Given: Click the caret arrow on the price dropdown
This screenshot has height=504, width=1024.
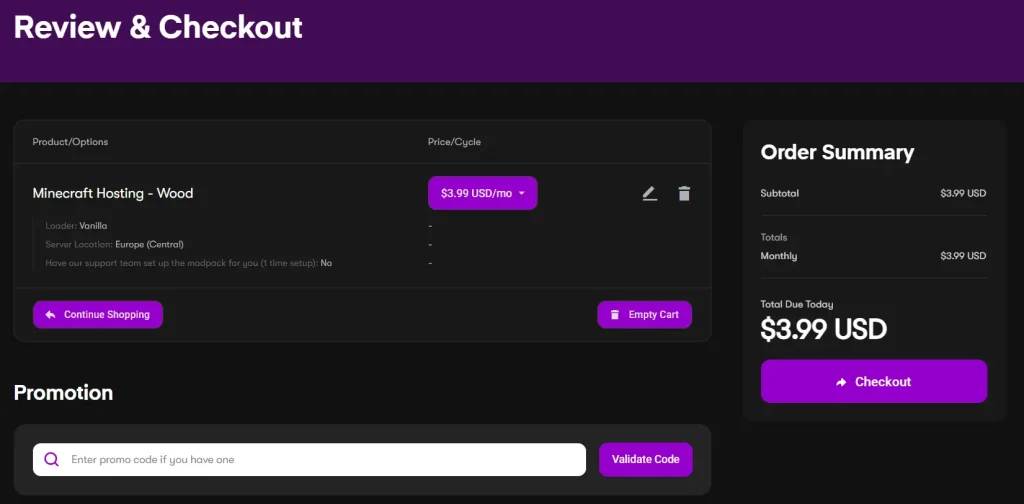Looking at the screenshot, I should 521,193.
